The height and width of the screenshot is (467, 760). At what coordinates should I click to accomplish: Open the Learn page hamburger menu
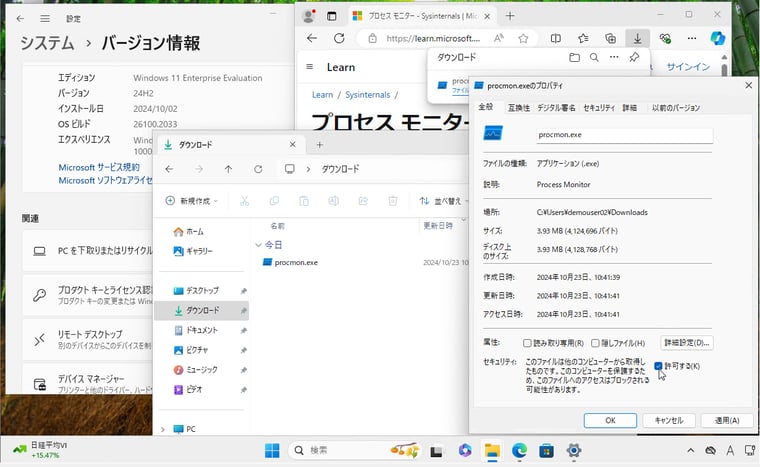click(310, 67)
